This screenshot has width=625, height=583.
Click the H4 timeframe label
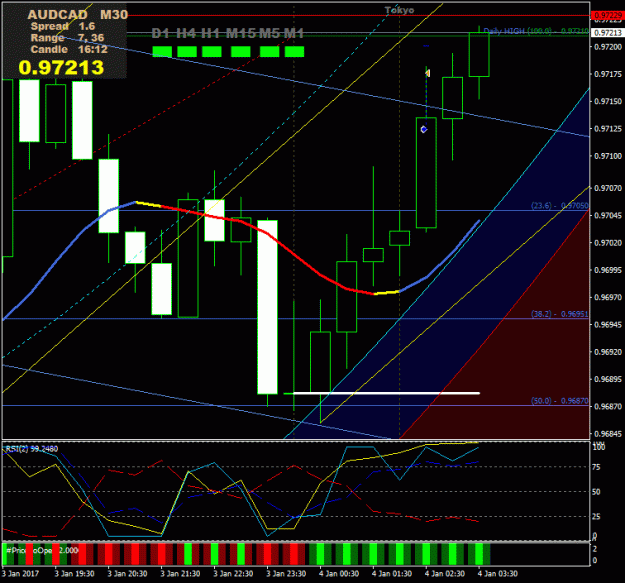tap(187, 33)
